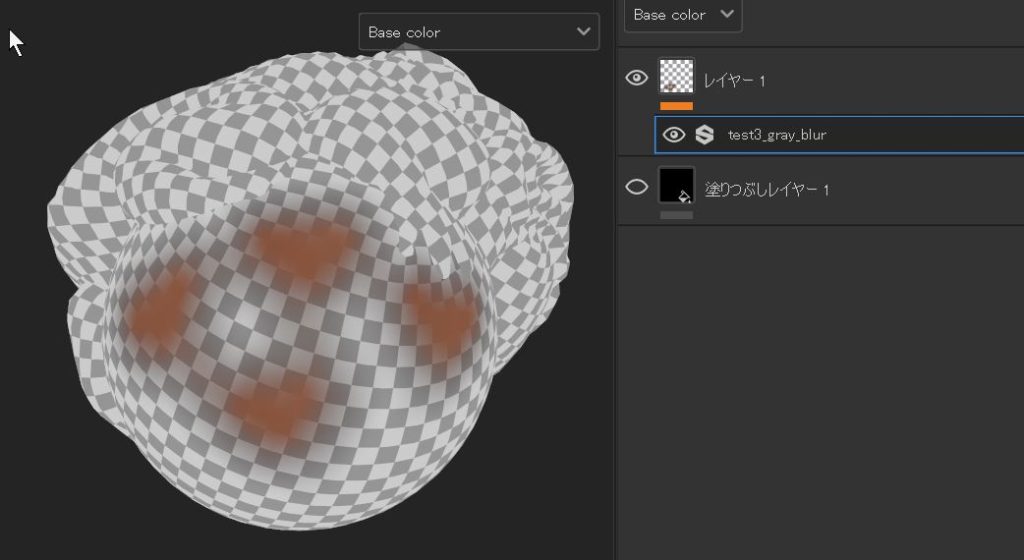Select the checkered thumbnail of レイヤー 1

click(676, 76)
